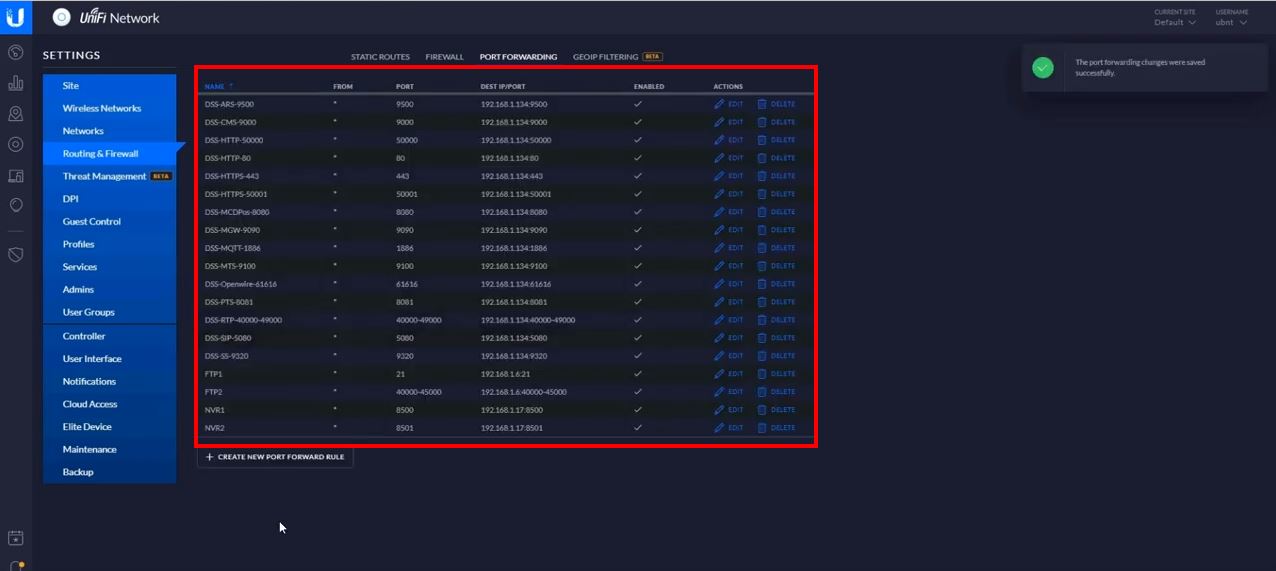1276x571 pixels.
Task: Switch to the Static Routes tab
Action: click(380, 57)
